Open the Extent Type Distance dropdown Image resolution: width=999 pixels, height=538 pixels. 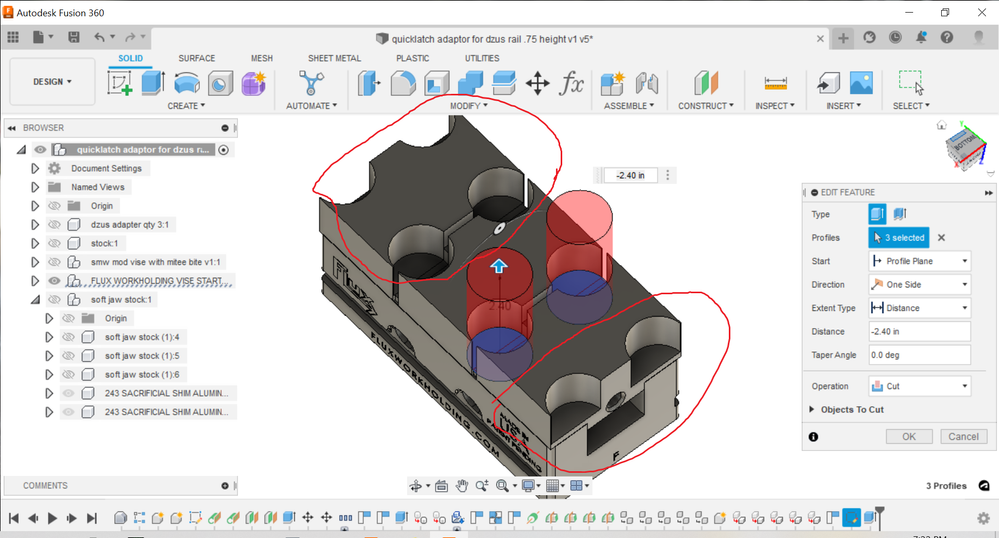(919, 308)
